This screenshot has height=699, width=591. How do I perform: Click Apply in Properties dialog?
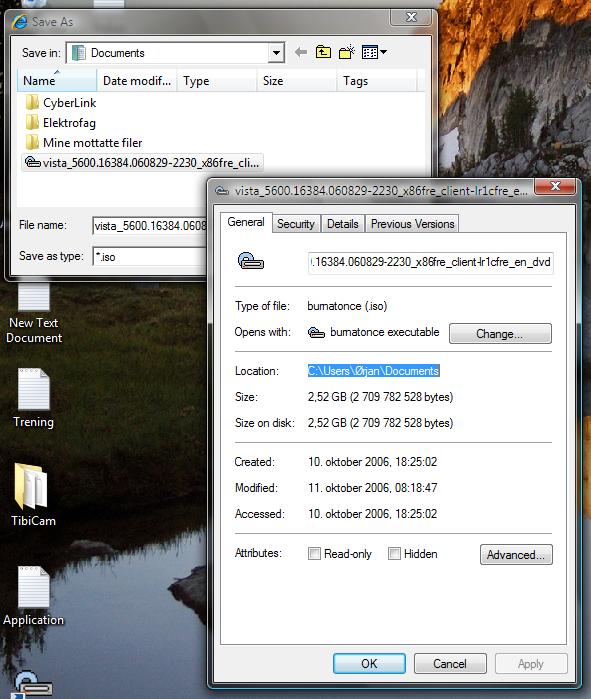pyautogui.click(x=531, y=664)
